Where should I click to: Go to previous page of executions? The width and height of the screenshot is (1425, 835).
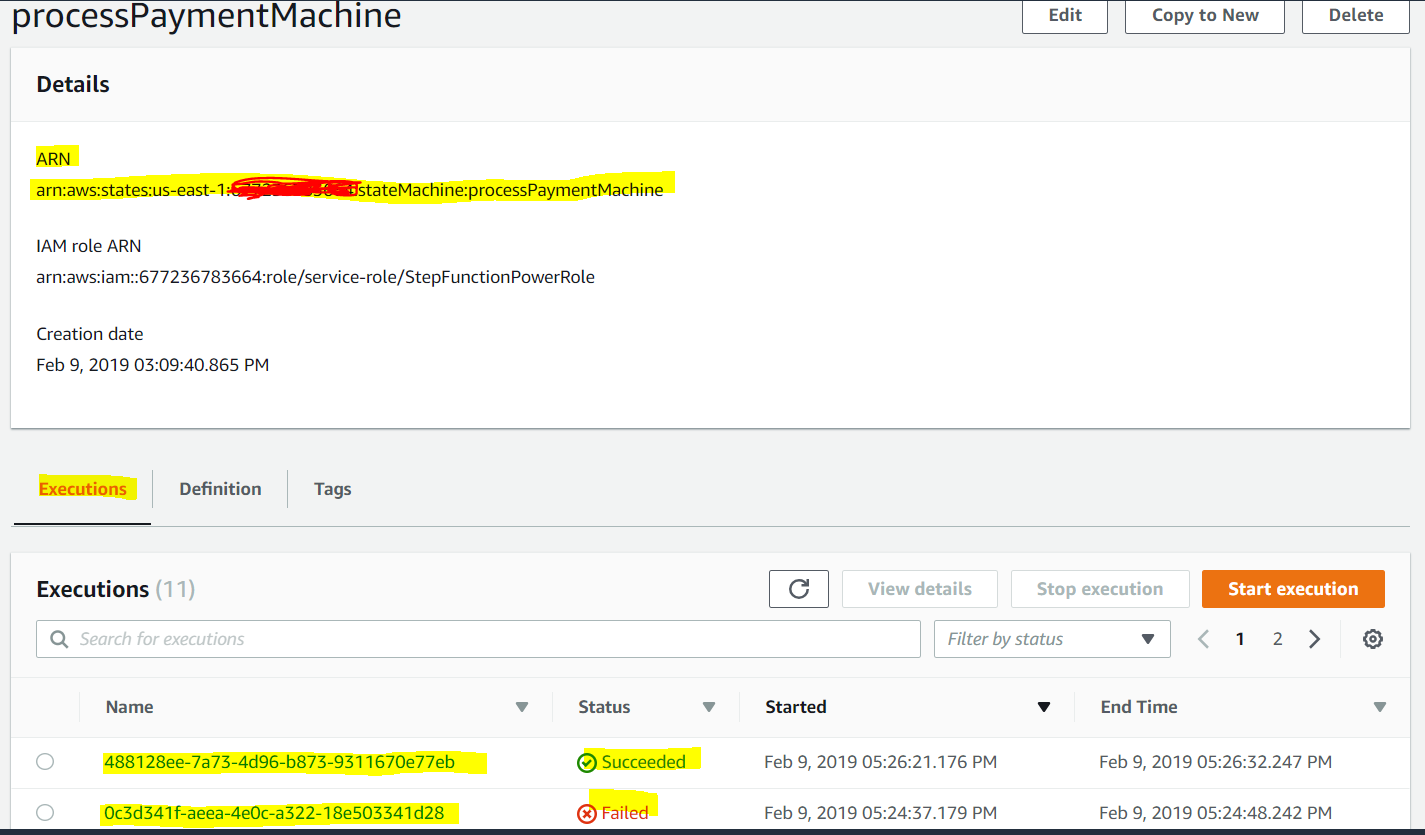tap(1204, 639)
